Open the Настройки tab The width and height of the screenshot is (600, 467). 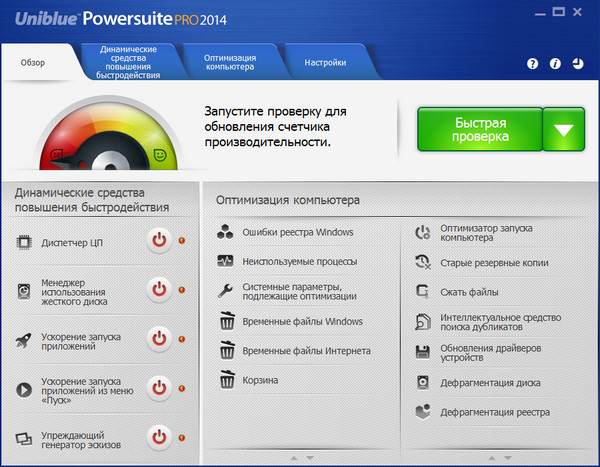click(326, 62)
